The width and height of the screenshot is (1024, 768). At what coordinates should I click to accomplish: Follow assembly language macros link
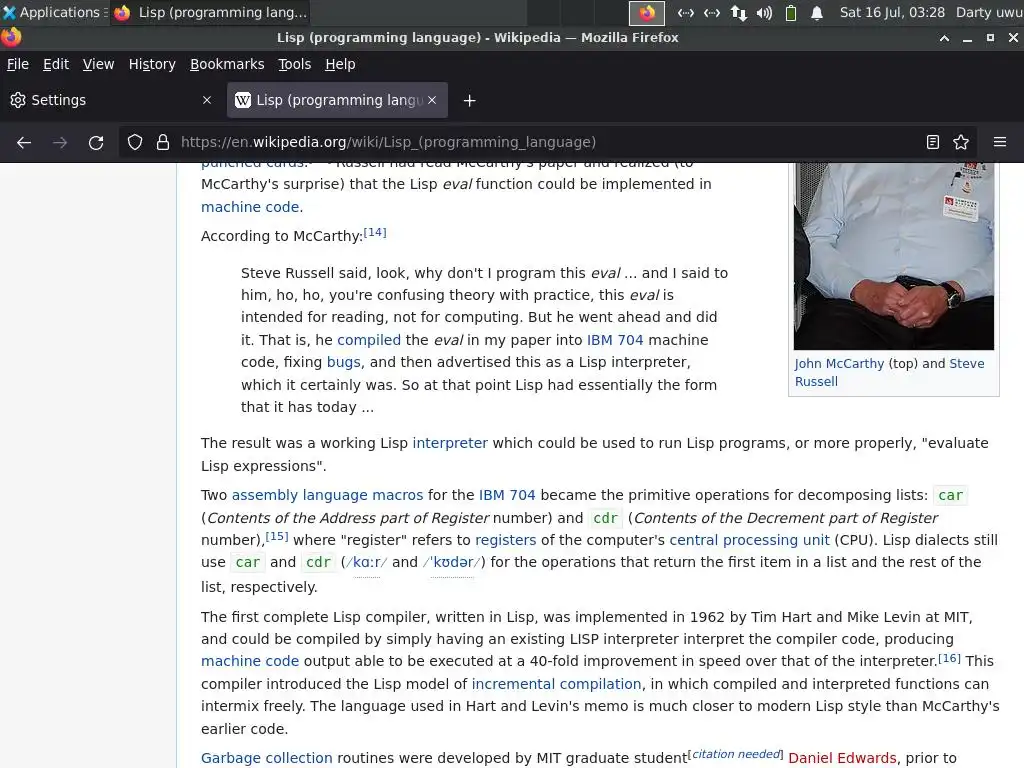[x=327, y=495]
